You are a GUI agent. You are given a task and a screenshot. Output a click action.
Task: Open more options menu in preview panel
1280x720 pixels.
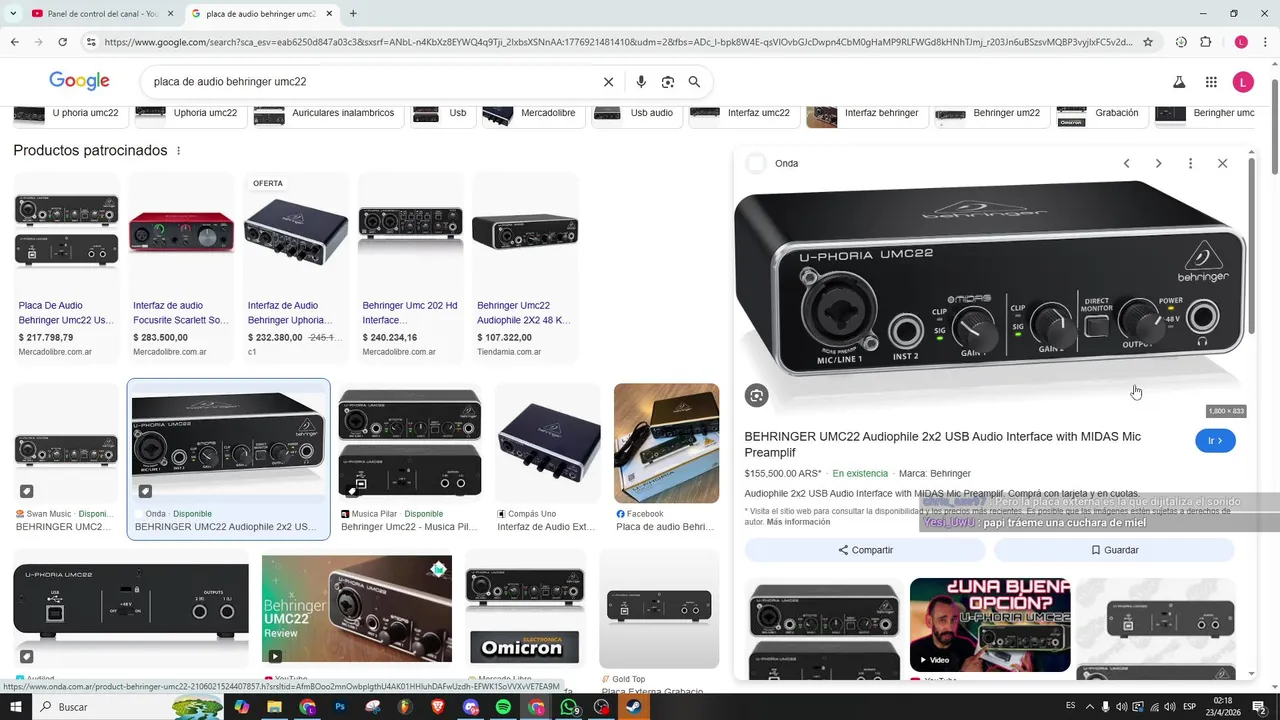(1190, 163)
